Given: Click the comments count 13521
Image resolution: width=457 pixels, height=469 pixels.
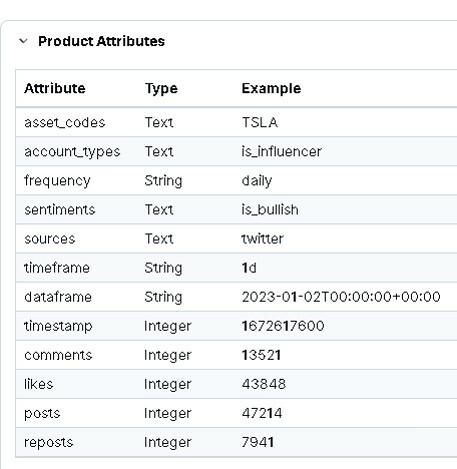Looking at the screenshot, I should (261, 355).
